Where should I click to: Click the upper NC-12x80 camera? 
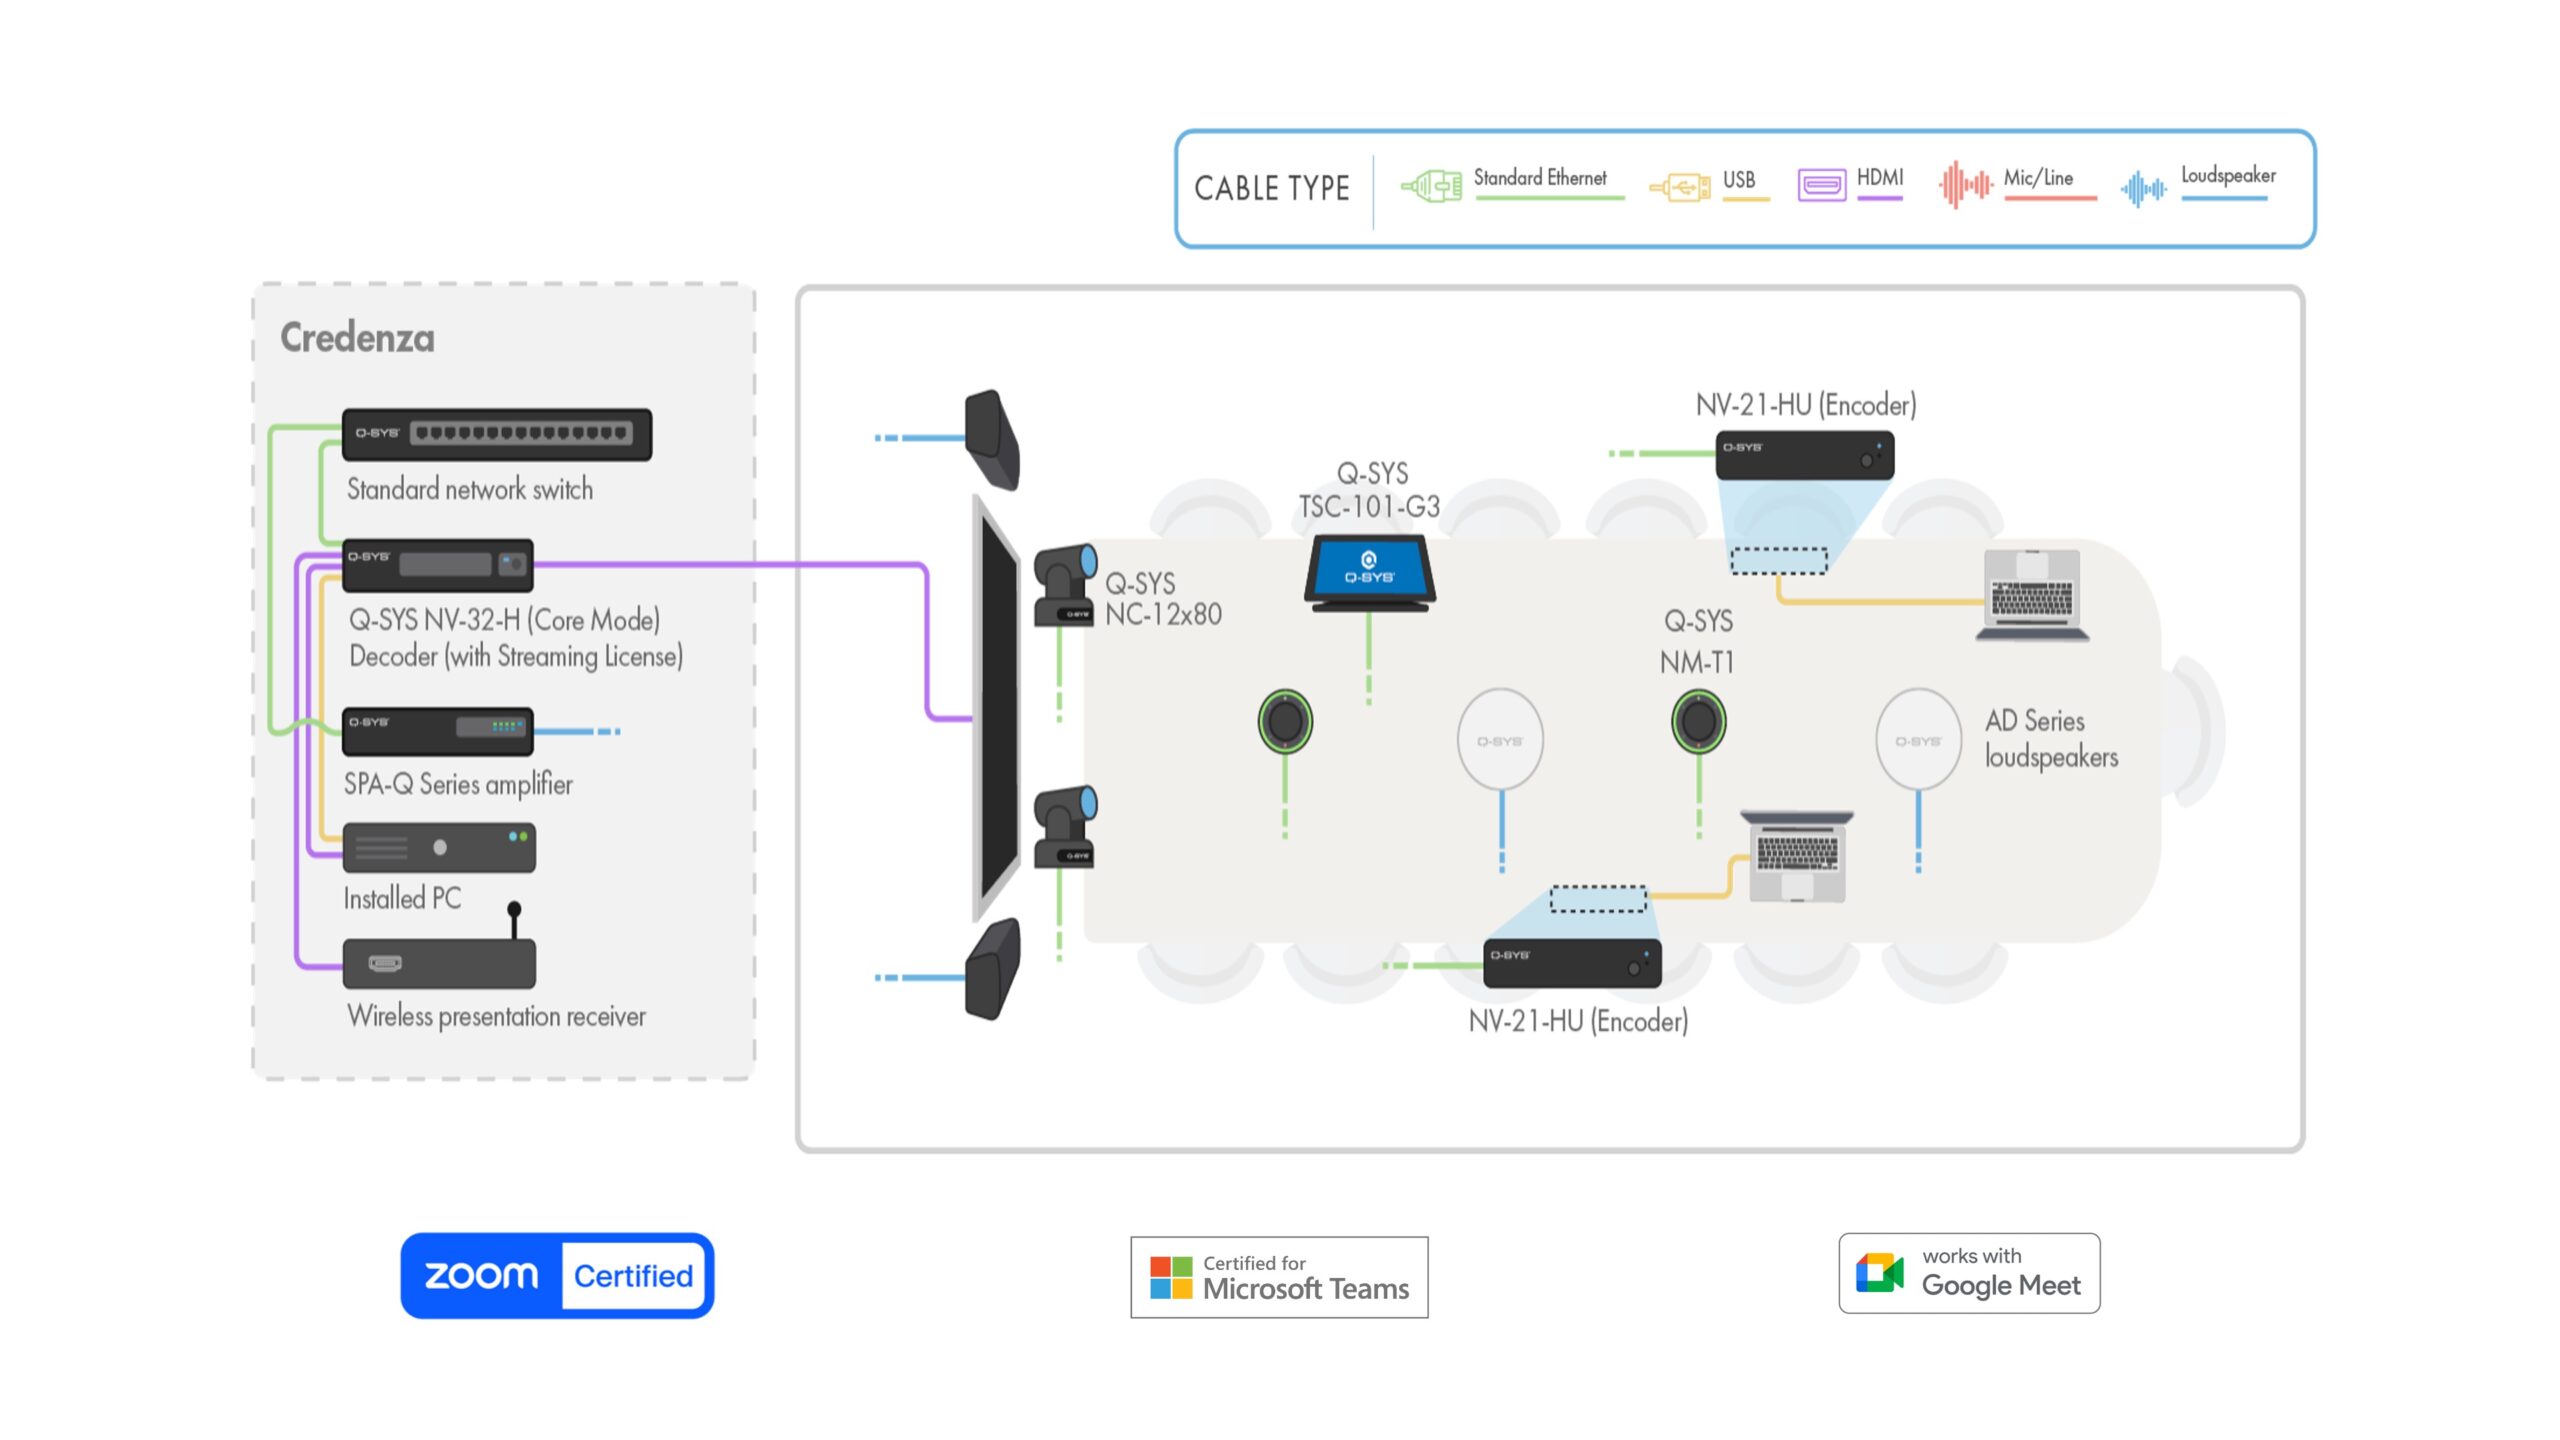(1065, 585)
